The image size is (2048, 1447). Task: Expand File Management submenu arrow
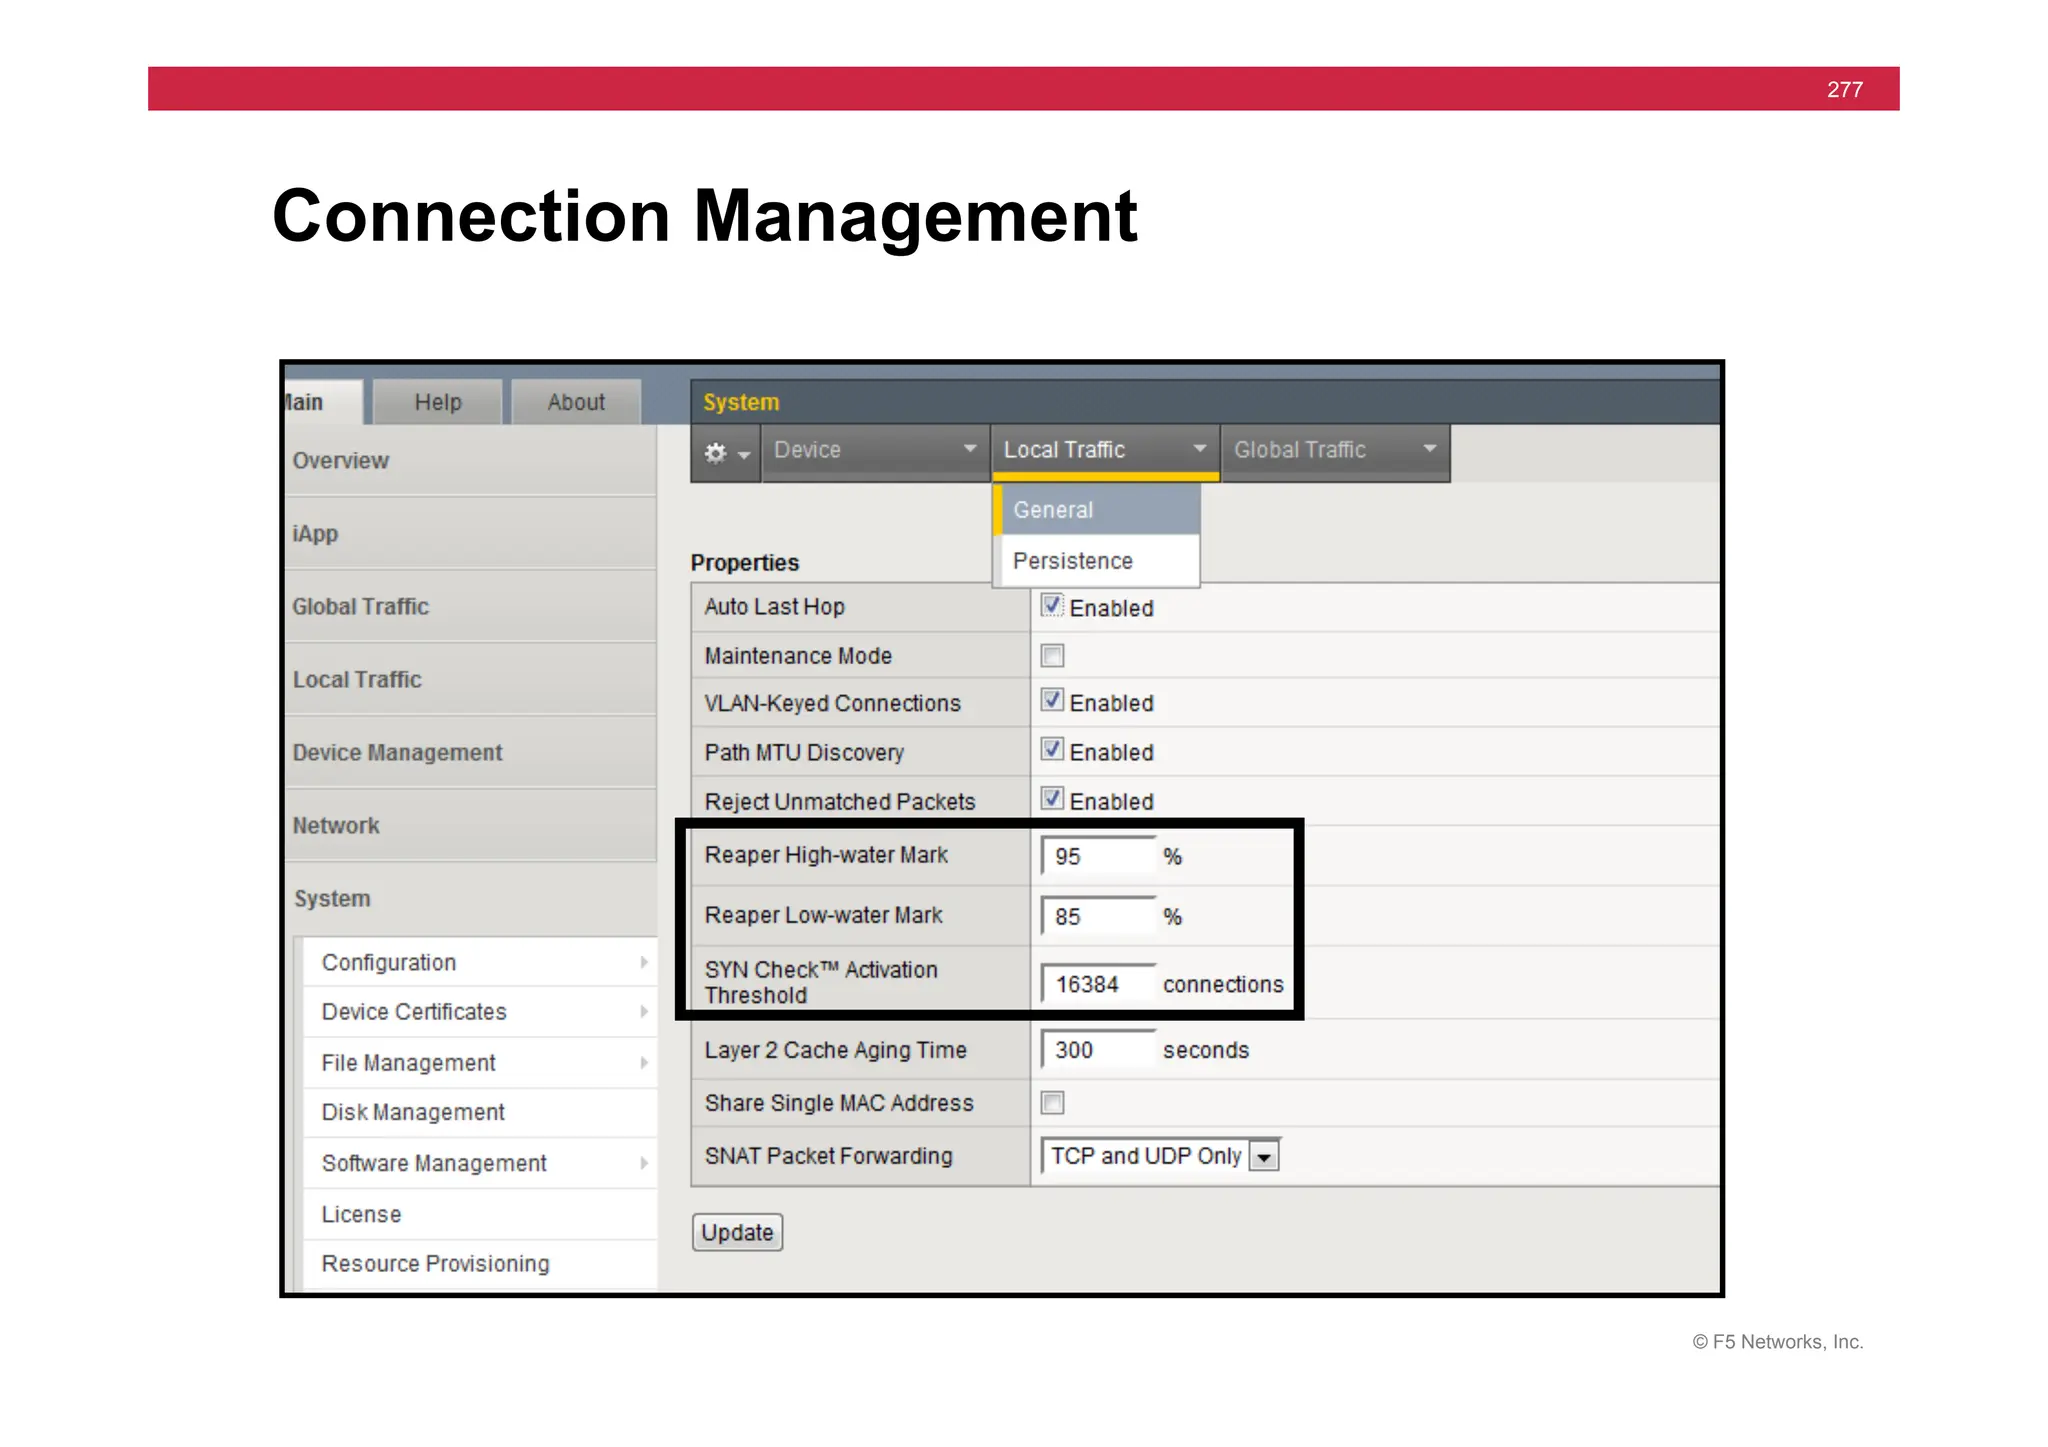coord(644,1063)
